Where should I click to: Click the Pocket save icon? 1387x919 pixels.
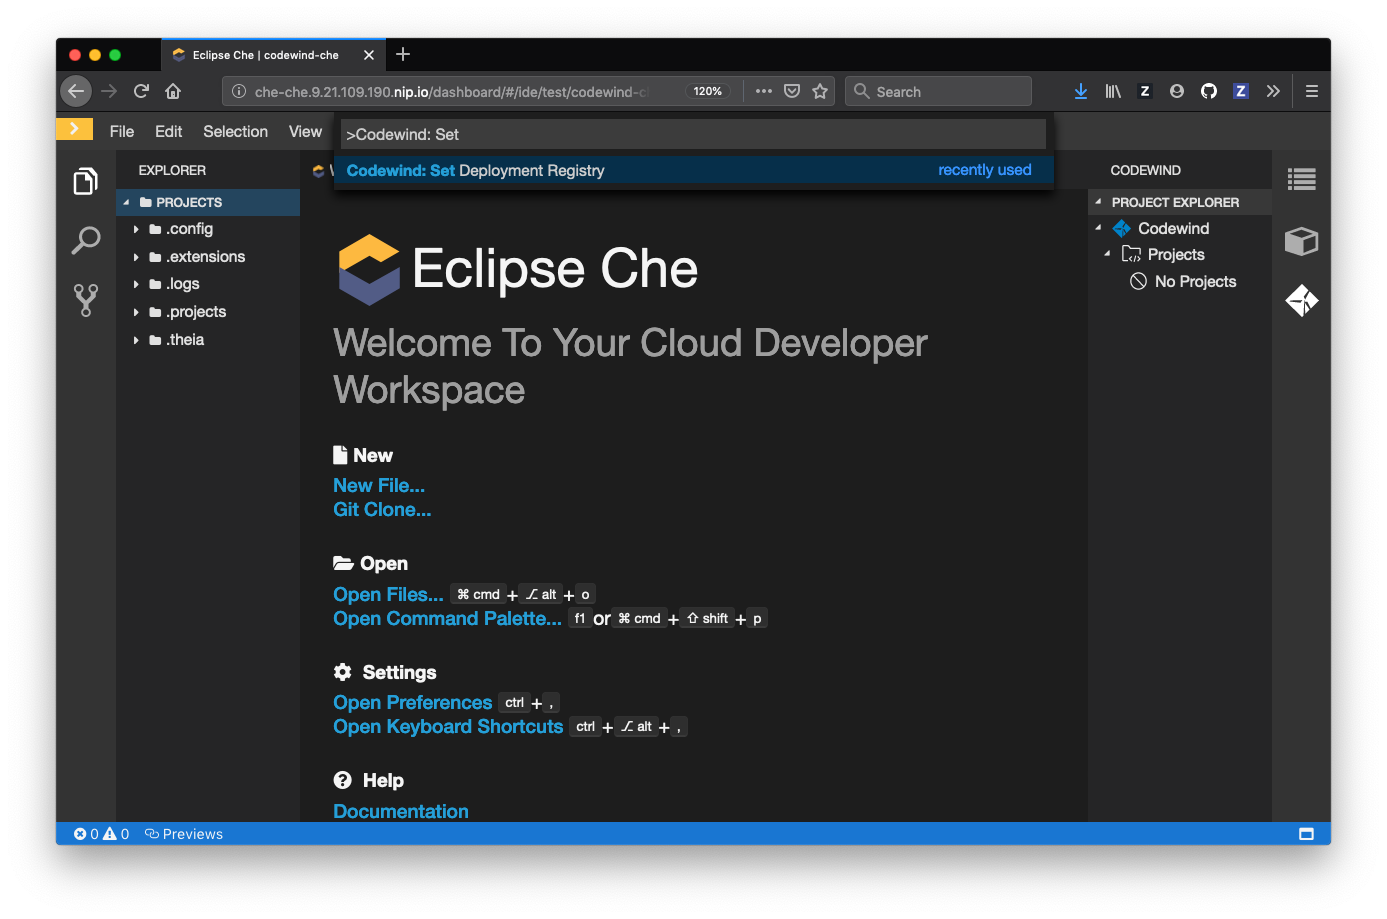coord(792,91)
